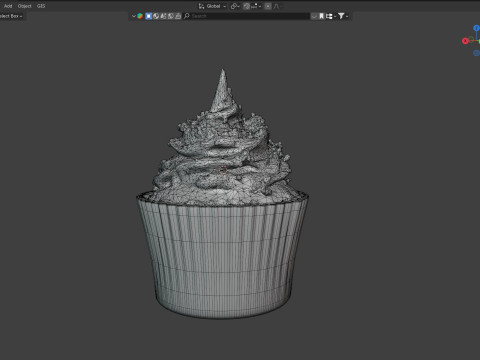Open the snapping options dropdown

[x=256, y=6]
